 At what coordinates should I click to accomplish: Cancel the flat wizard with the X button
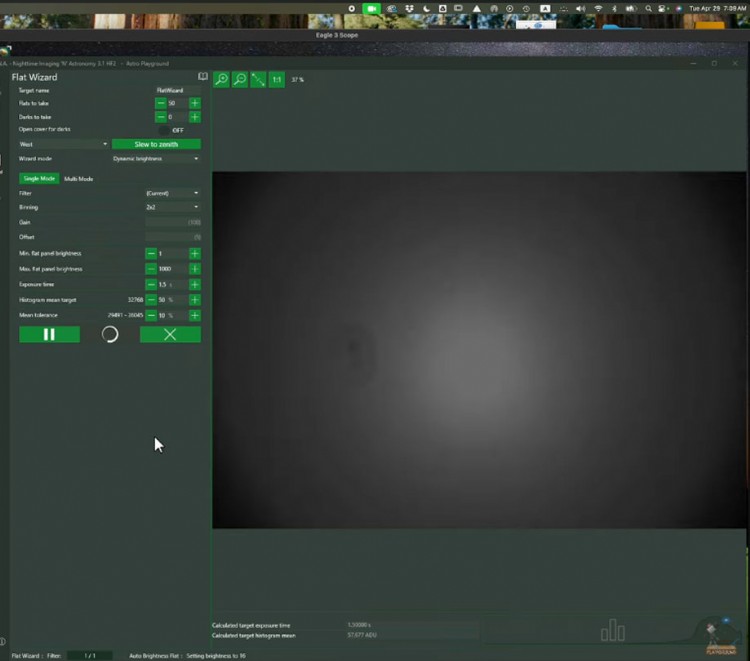(x=170, y=334)
